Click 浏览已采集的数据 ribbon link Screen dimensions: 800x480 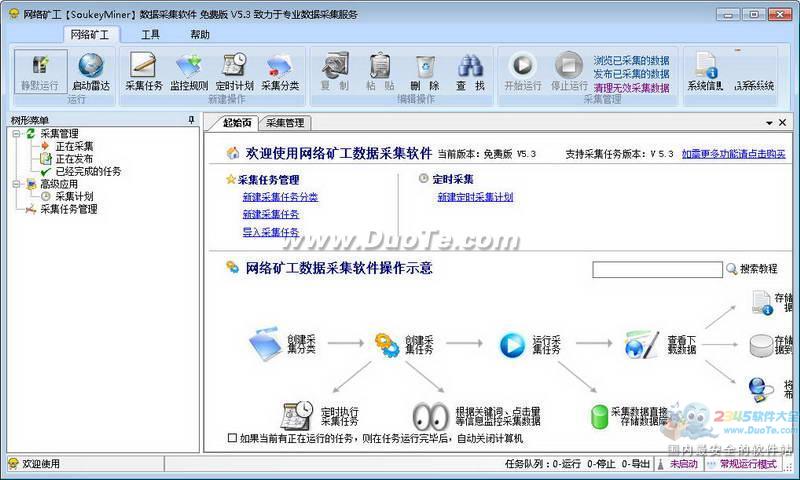tap(631, 60)
